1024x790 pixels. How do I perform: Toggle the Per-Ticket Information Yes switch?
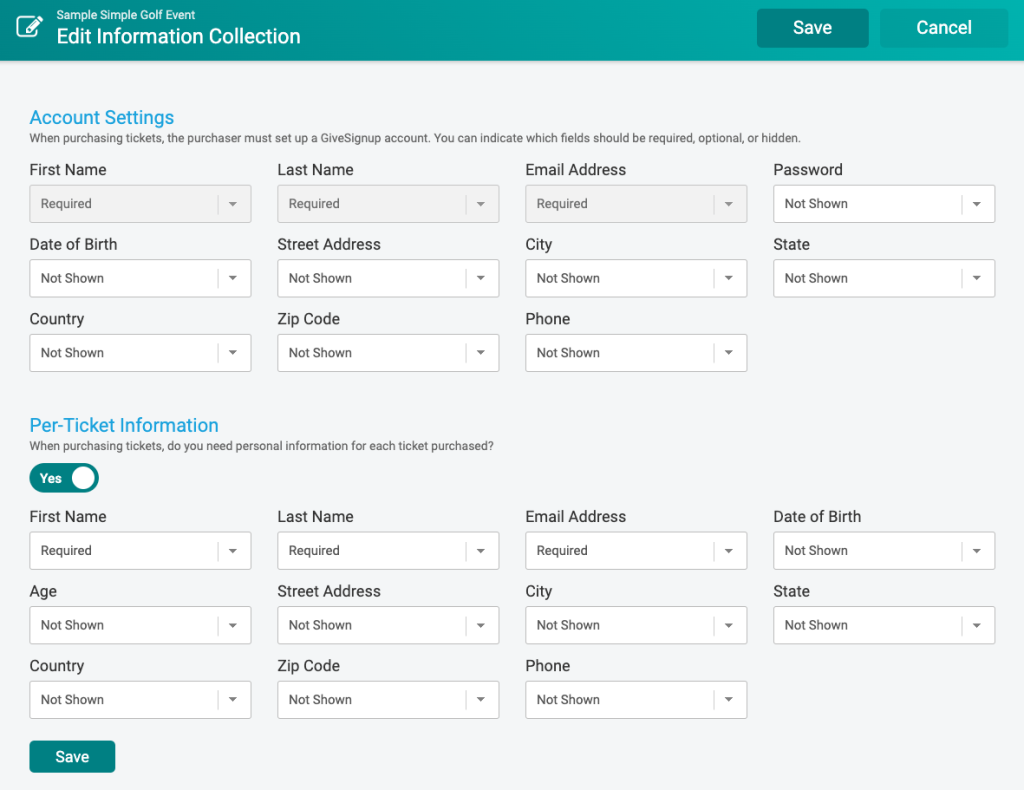click(64, 478)
